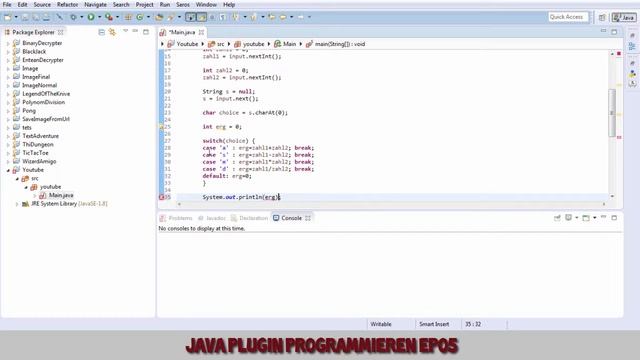This screenshot has width=640, height=360.
Task: Click the green Run button icon
Action: click(x=91, y=17)
